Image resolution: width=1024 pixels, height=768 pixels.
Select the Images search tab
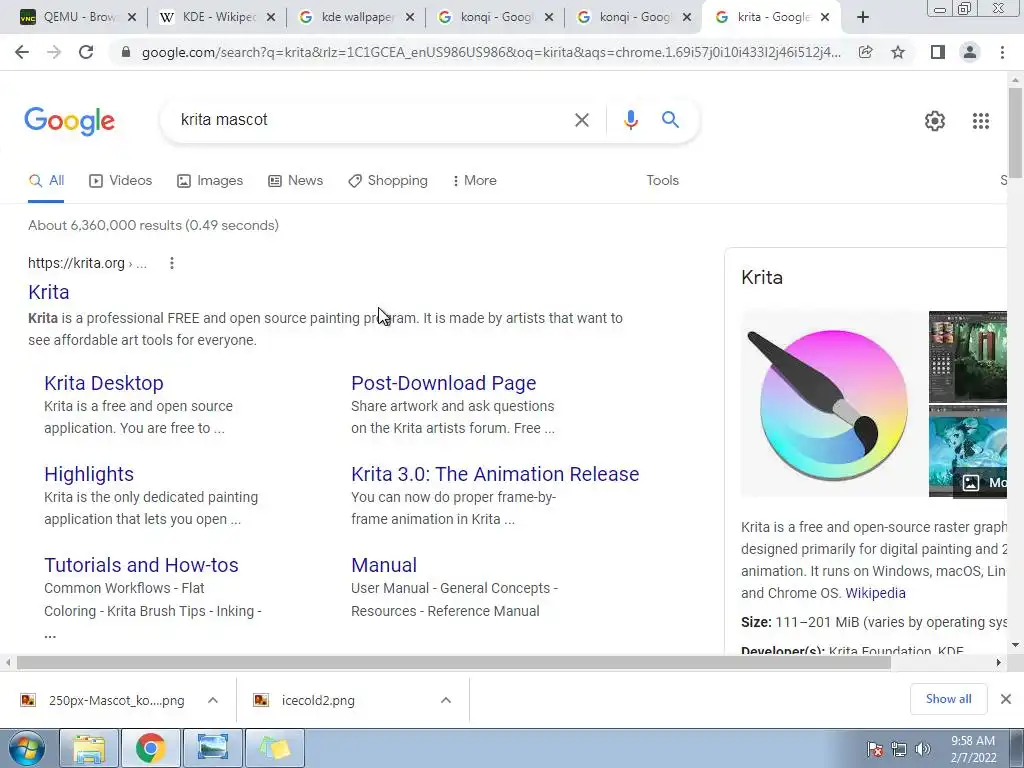pos(210,181)
